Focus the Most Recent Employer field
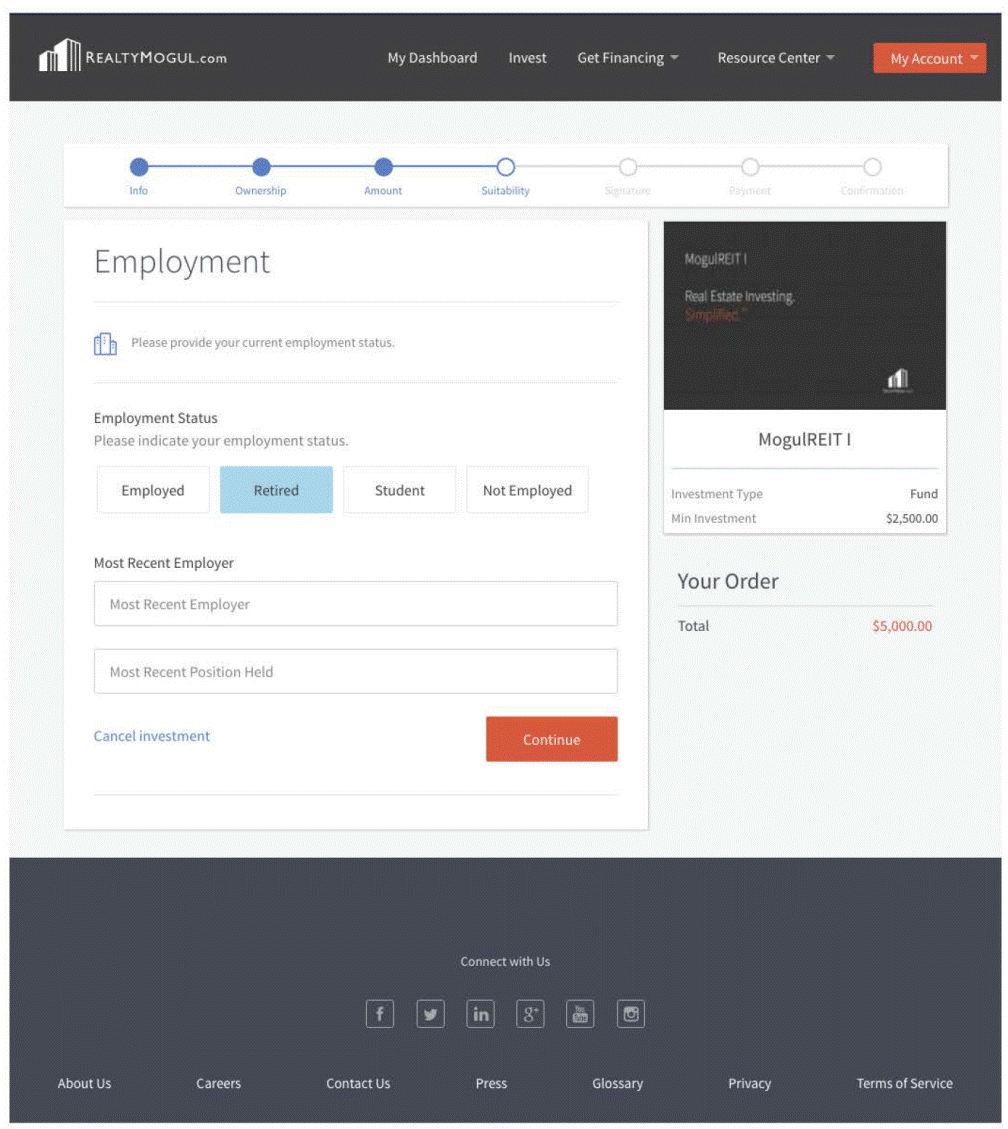 point(355,604)
